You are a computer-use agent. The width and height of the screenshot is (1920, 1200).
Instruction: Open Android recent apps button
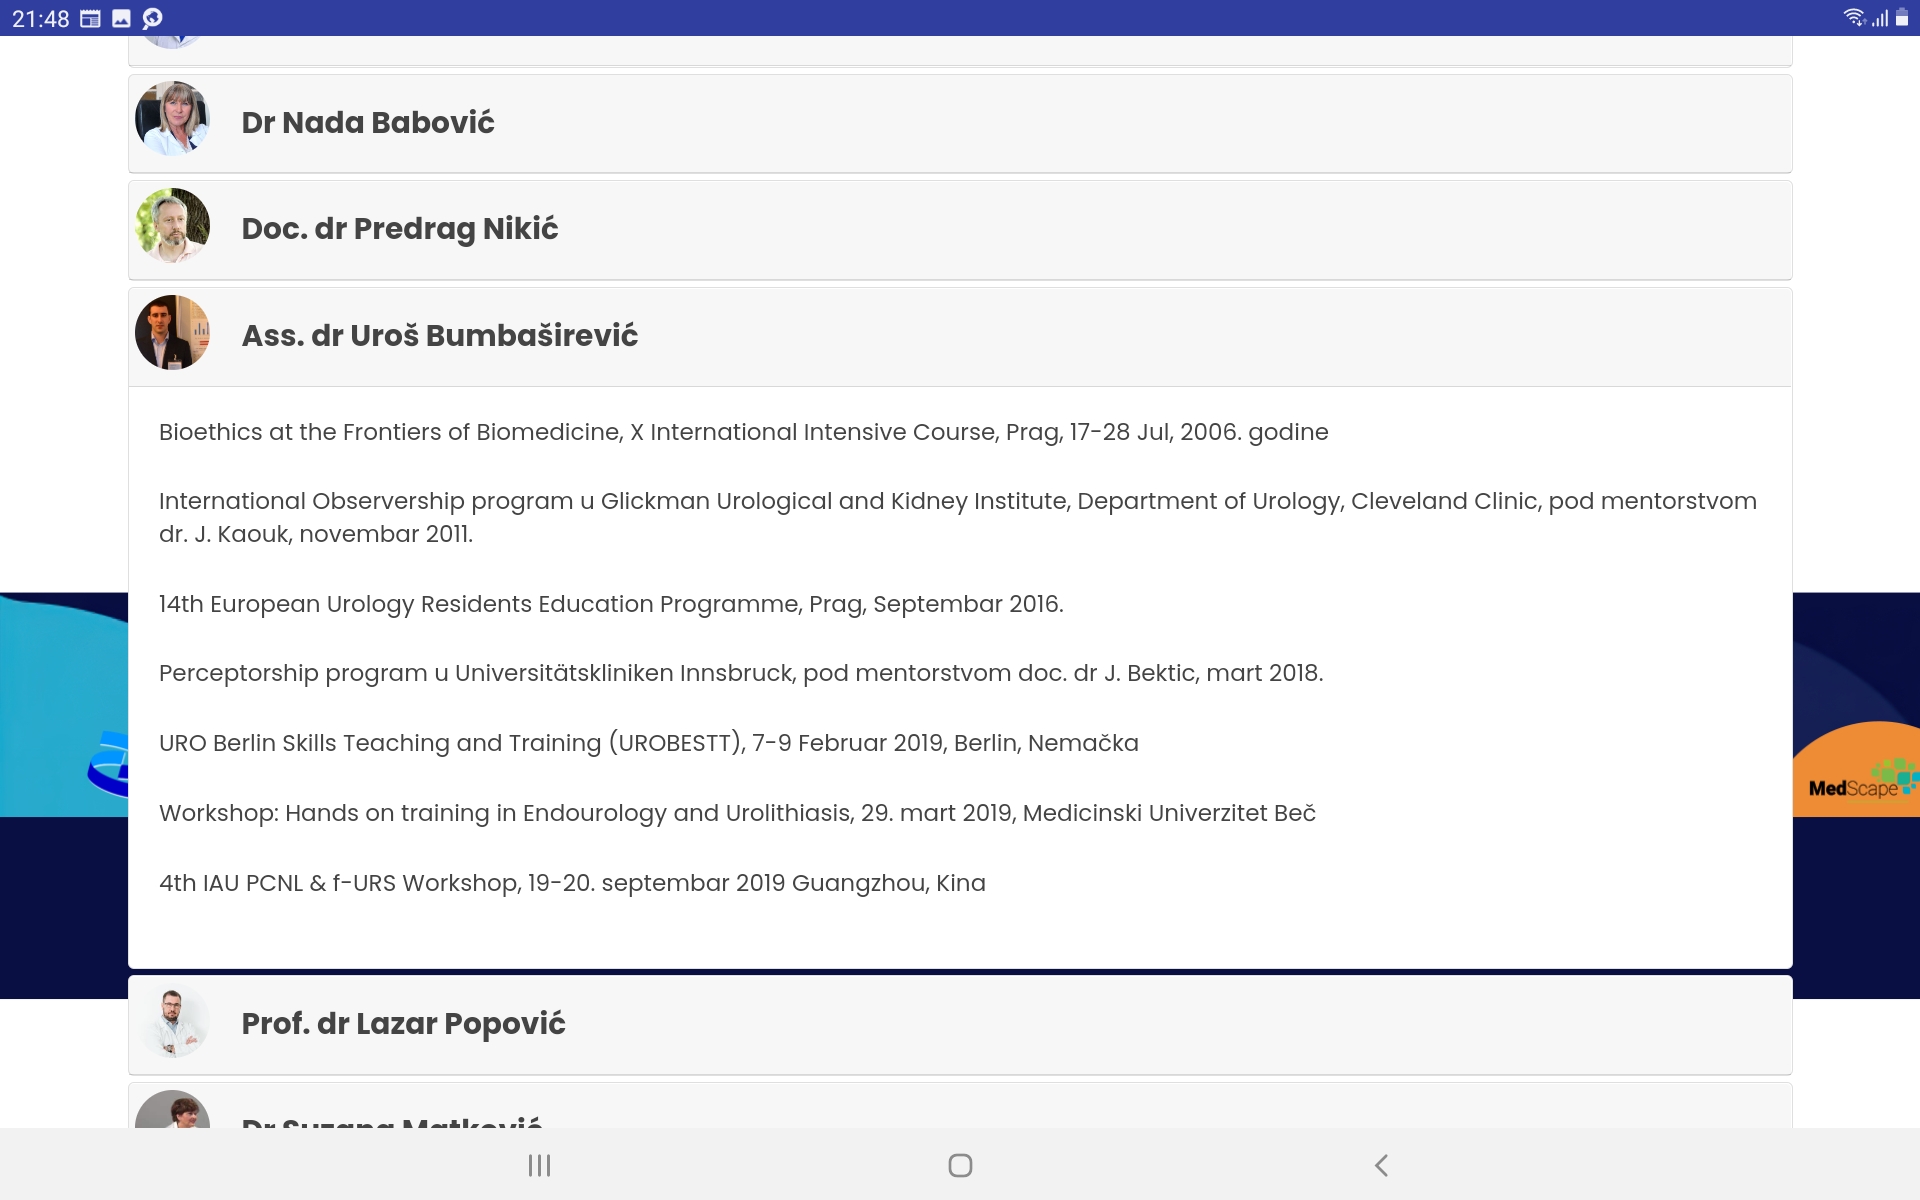point(539,1165)
